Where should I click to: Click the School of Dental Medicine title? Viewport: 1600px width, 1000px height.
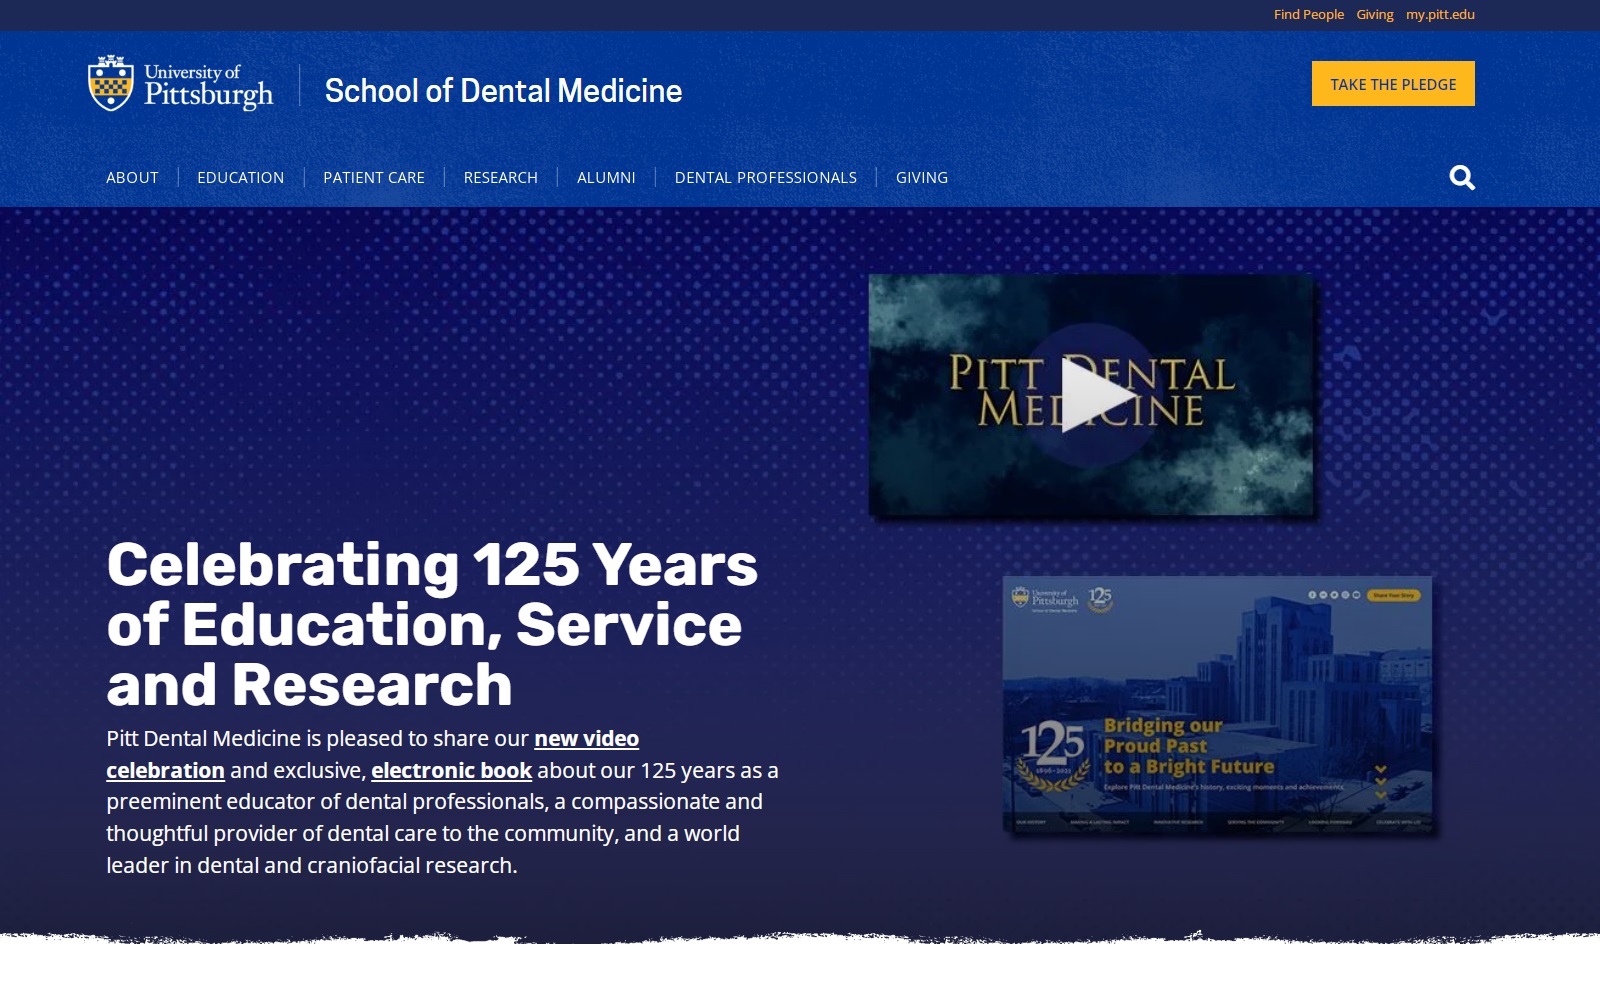click(x=503, y=91)
